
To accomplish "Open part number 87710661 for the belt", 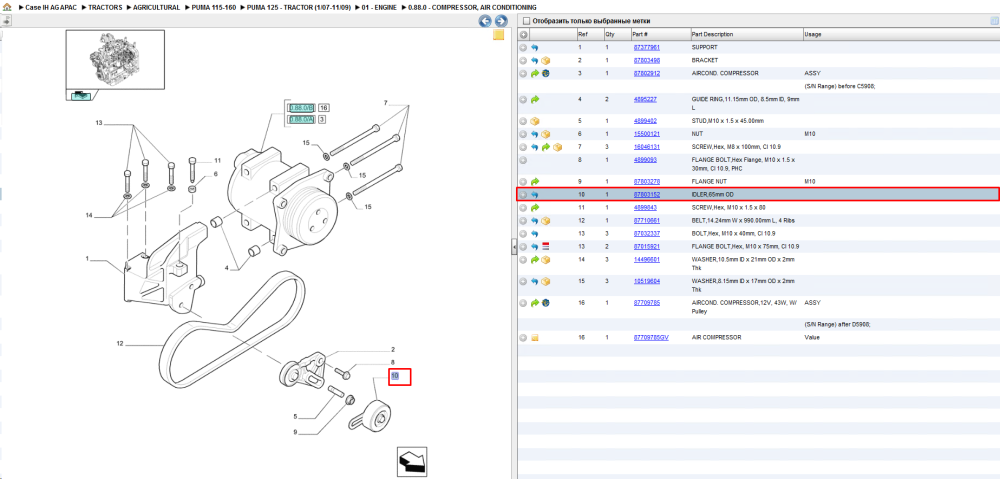I will click(x=646, y=220).
